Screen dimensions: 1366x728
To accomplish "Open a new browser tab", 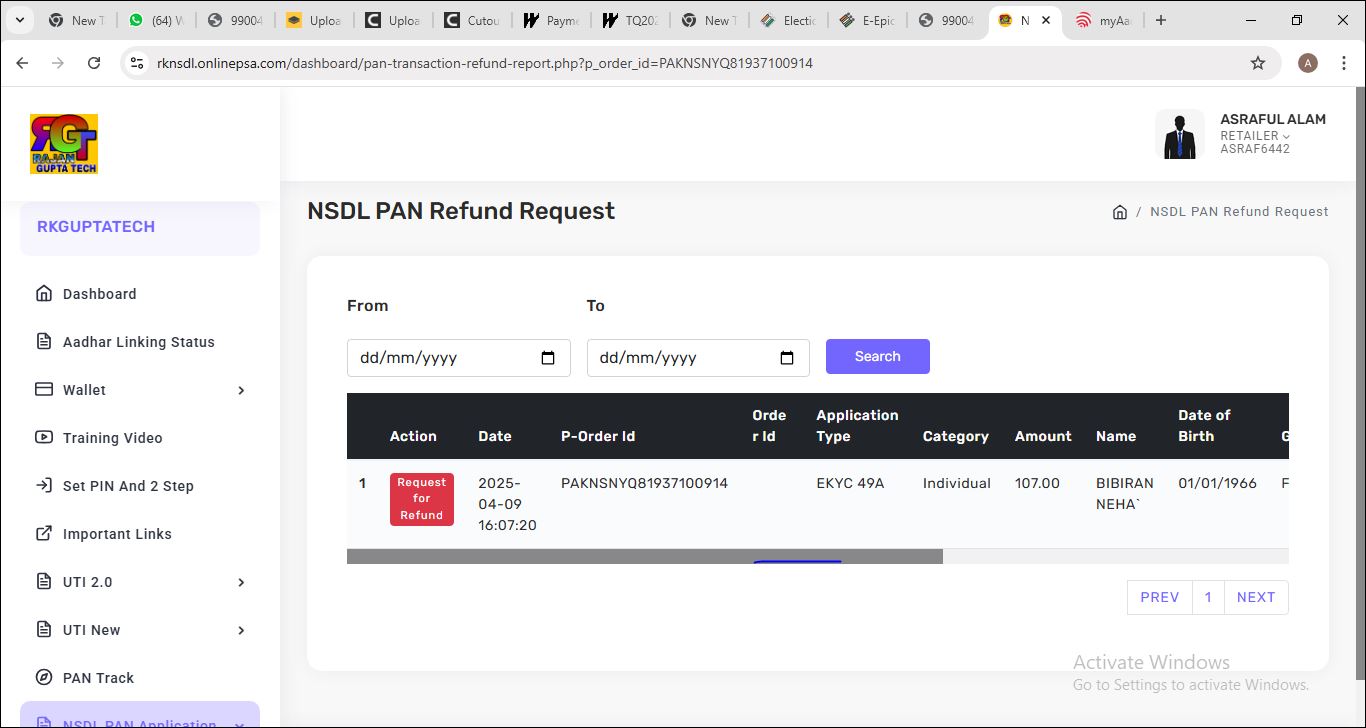I will pos(1160,20).
